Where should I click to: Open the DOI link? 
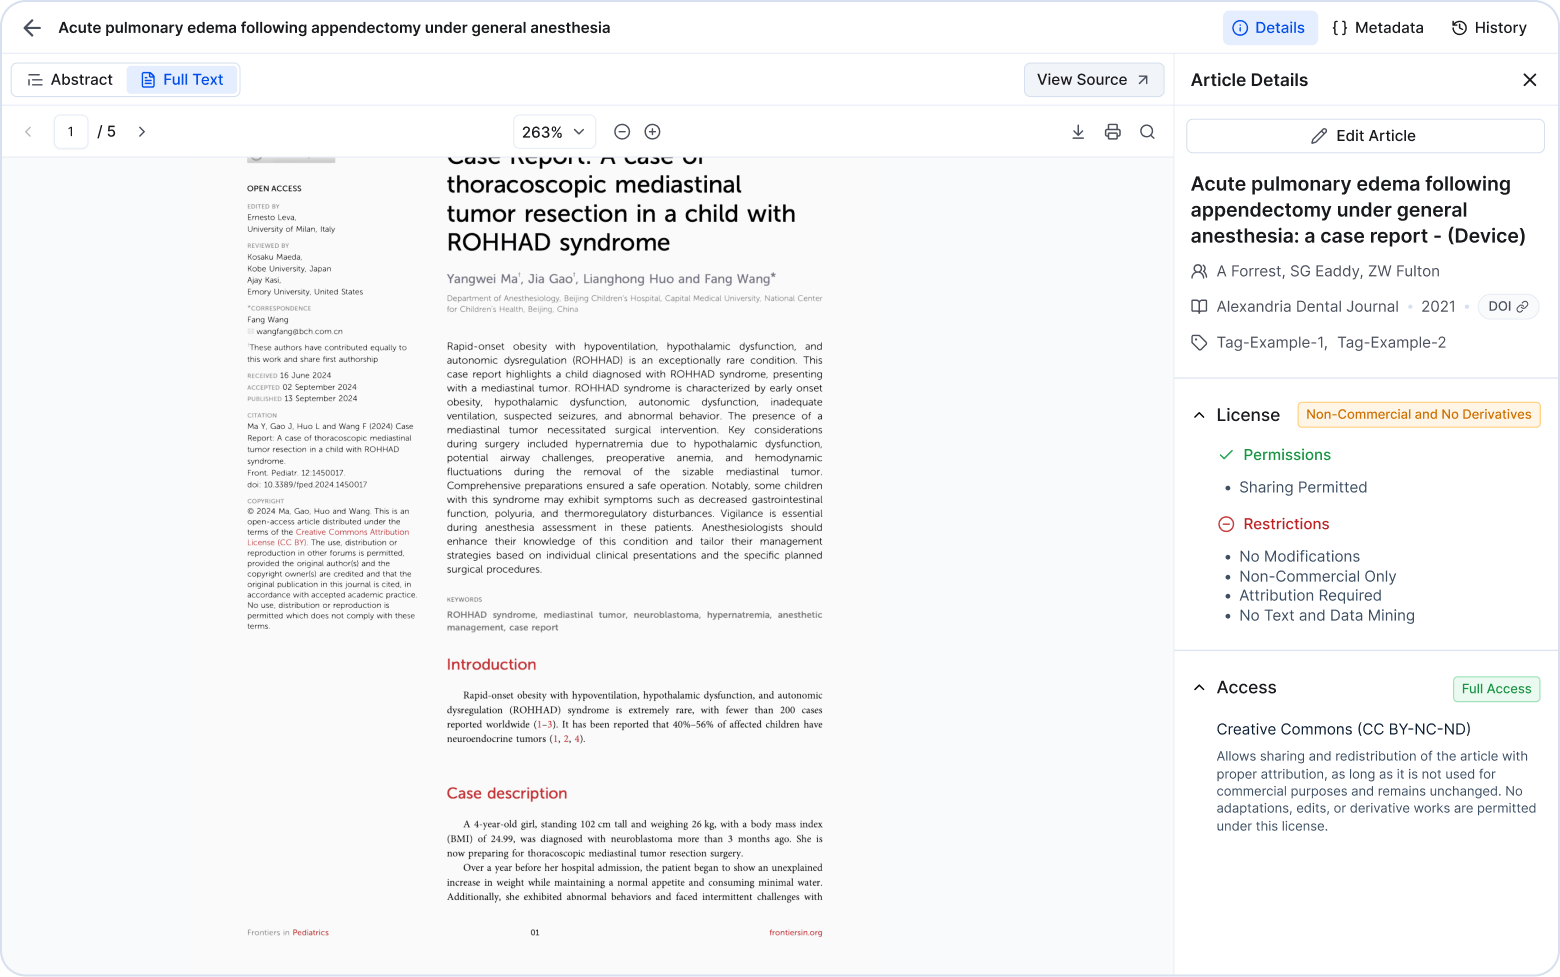[1508, 307]
